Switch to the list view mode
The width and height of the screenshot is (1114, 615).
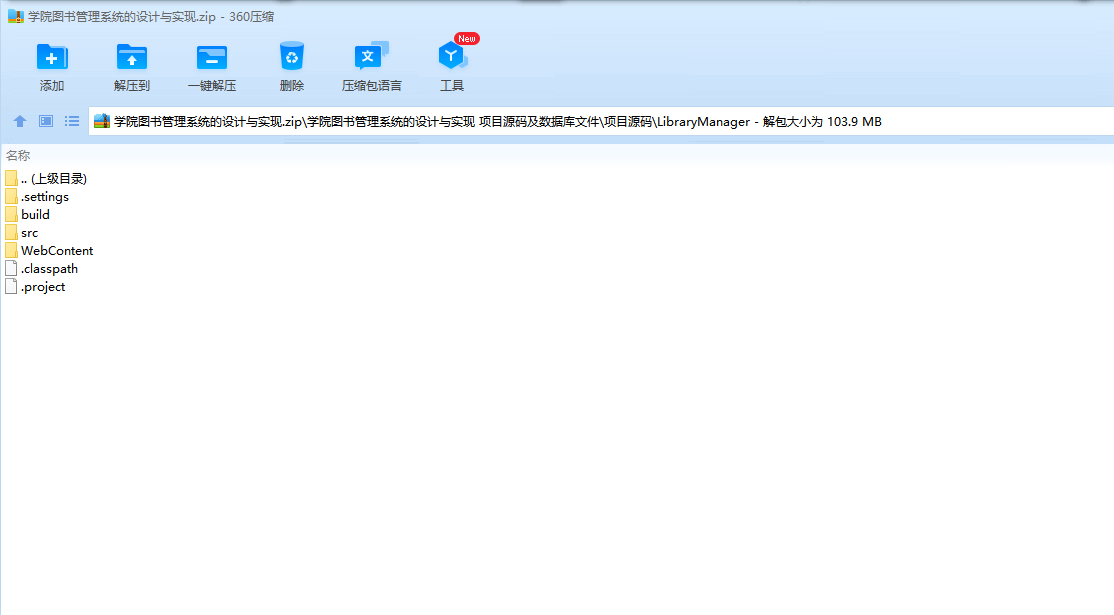pyautogui.click(x=72, y=121)
